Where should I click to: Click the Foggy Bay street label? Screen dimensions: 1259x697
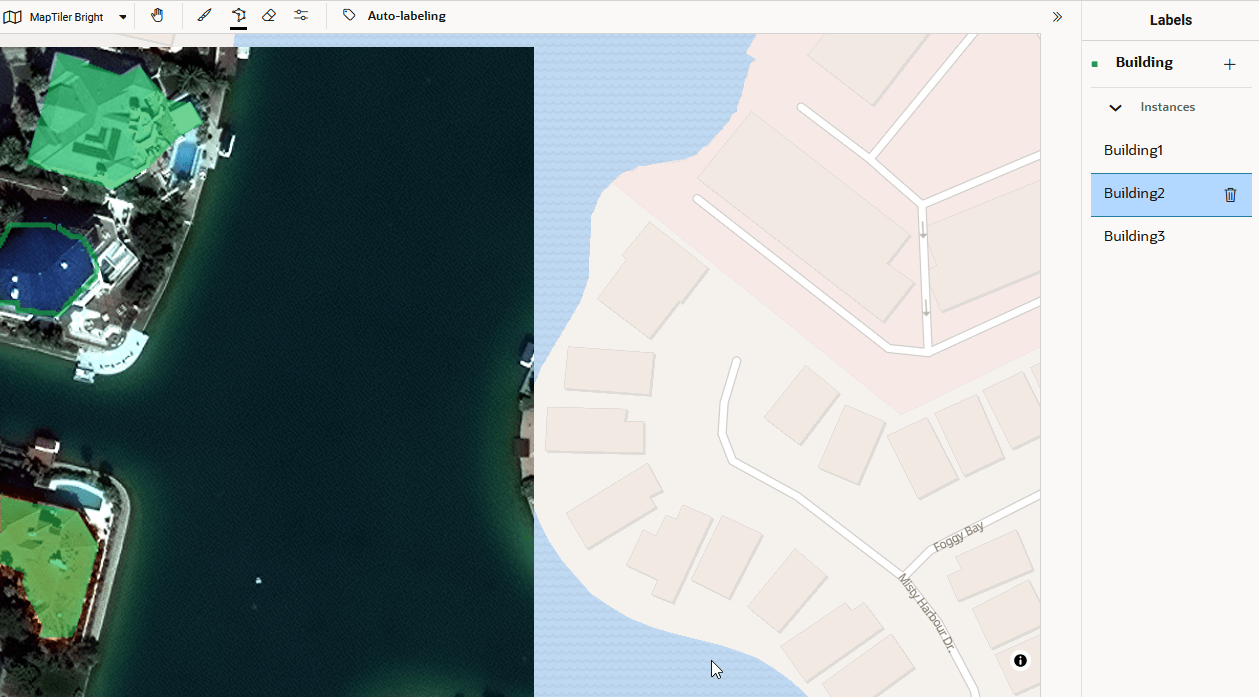point(958,537)
